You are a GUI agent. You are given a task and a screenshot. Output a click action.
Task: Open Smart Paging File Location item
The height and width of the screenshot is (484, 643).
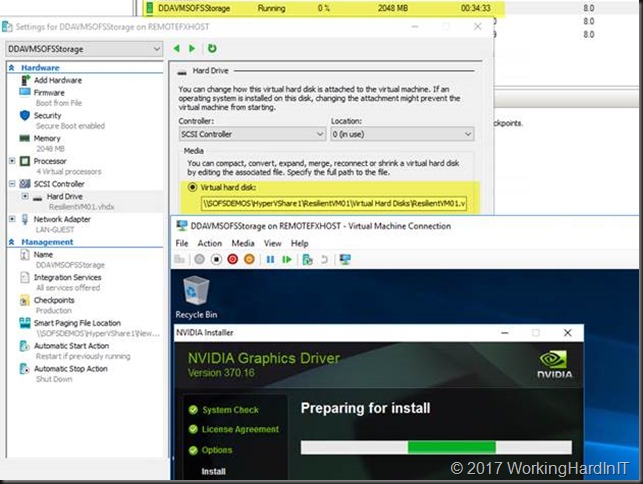click(77, 323)
